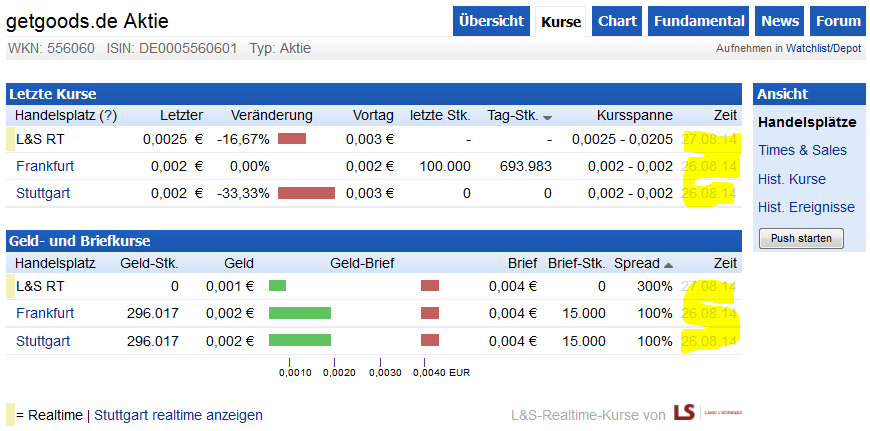Image resolution: width=870 pixels, height=431 pixels.
Task: Go to the News tab
Action: click(x=780, y=21)
